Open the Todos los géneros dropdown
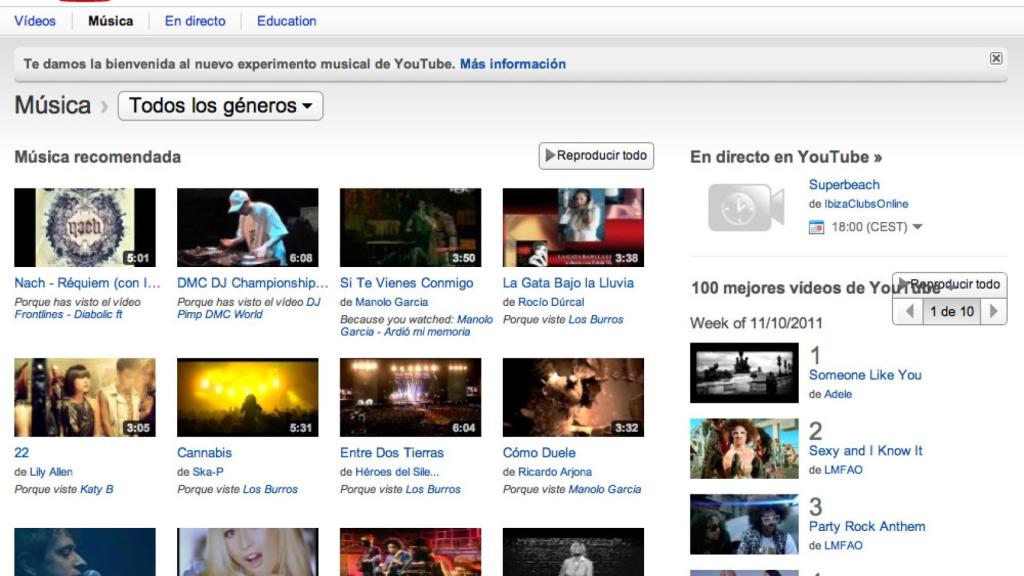Image resolution: width=1024 pixels, height=576 pixels. [x=220, y=106]
